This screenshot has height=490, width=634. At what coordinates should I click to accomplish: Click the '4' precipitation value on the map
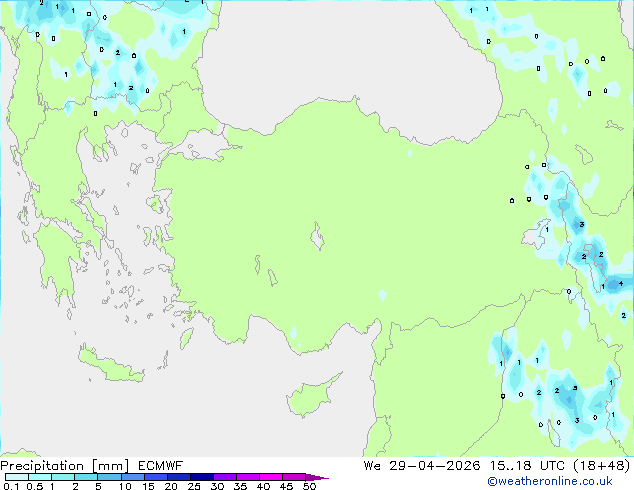coord(621,283)
